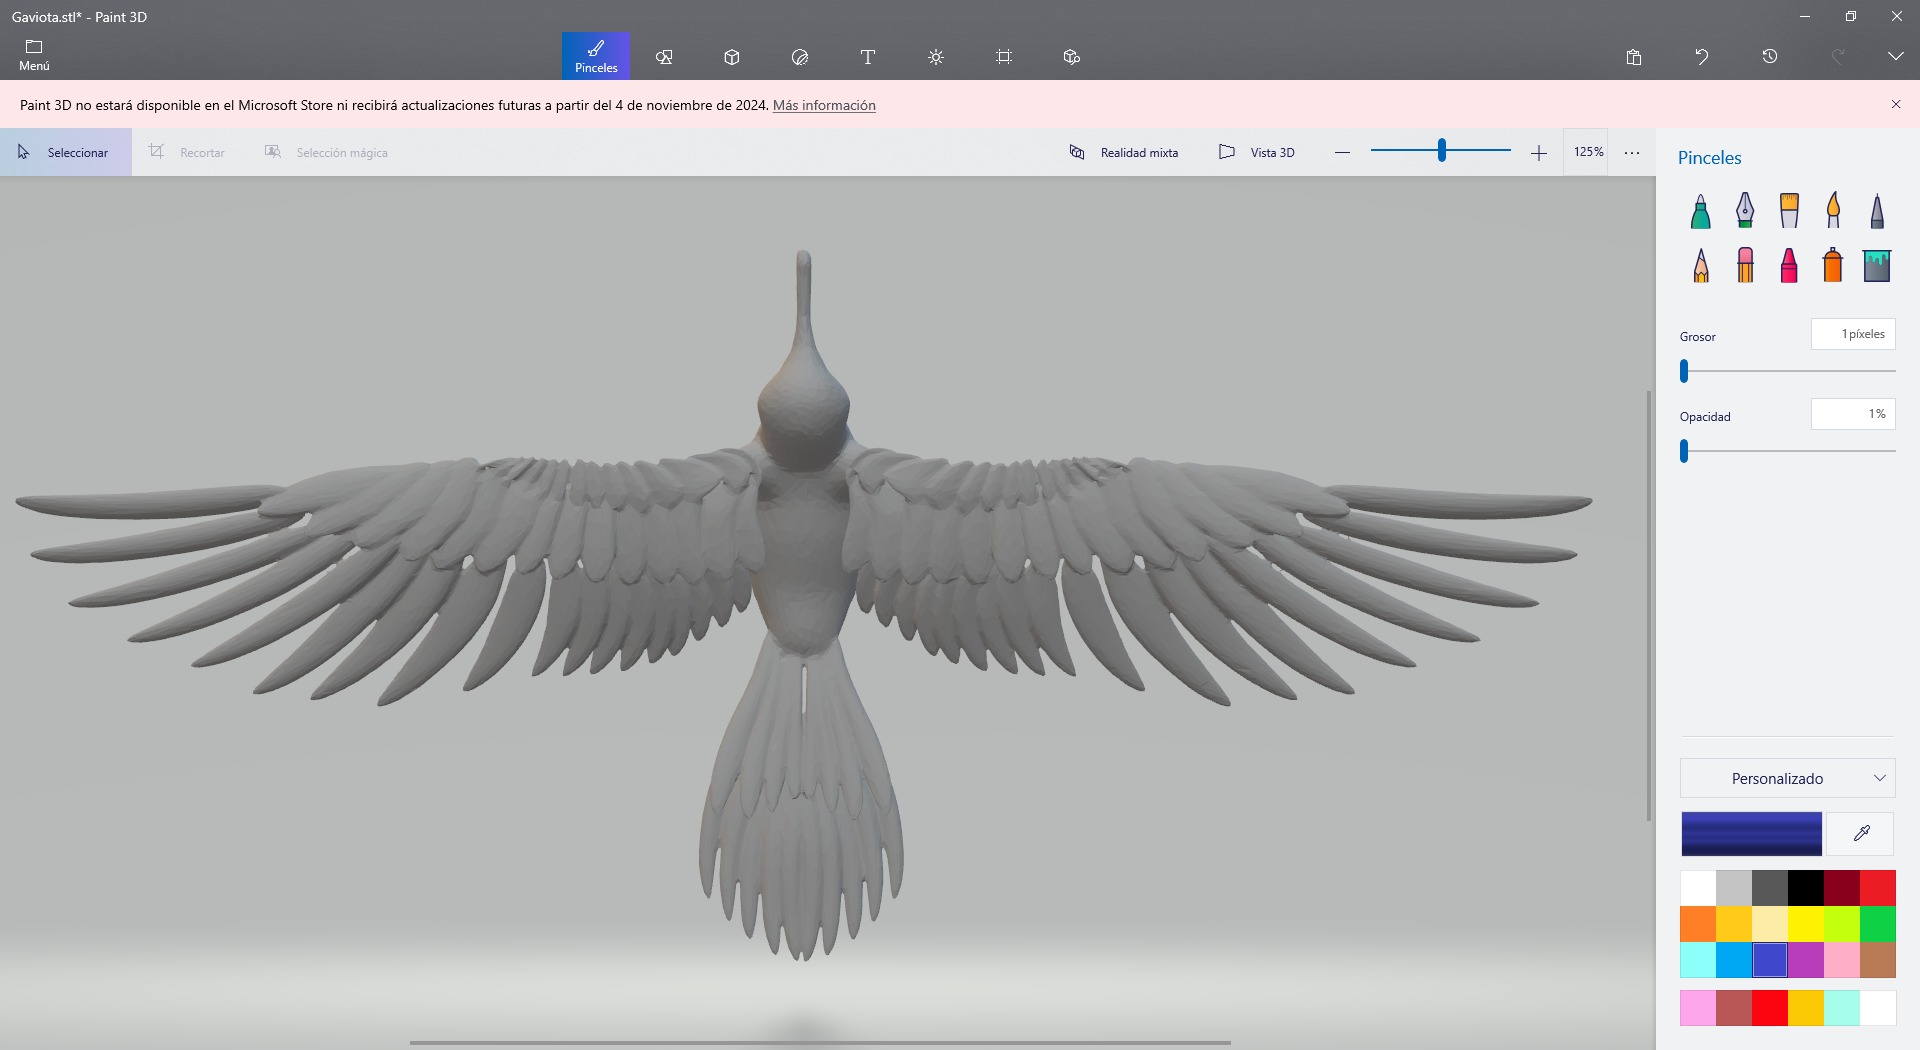Select the Marker brush
Screen dimensions: 1920x1050
(1701, 211)
